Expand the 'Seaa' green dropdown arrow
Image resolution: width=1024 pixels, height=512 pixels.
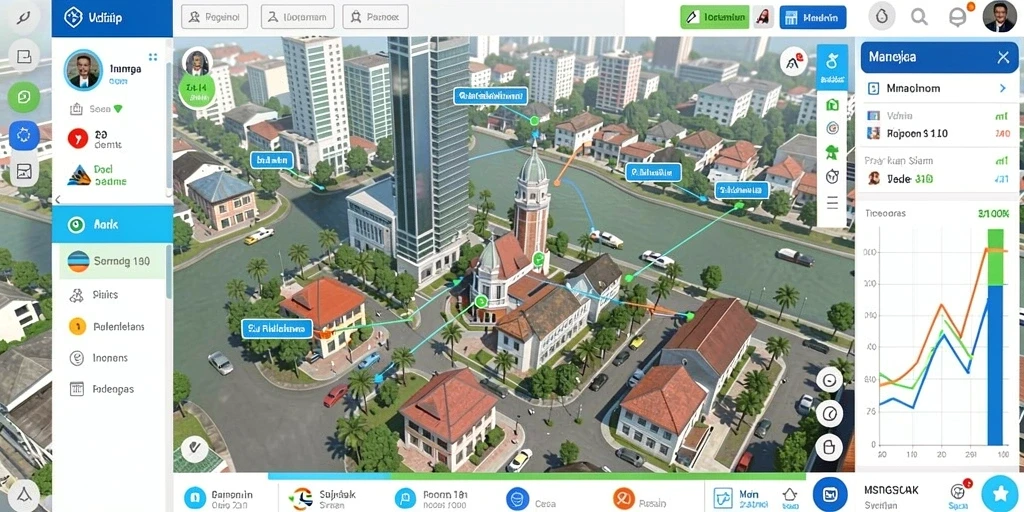pyautogui.click(x=118, y=109)
